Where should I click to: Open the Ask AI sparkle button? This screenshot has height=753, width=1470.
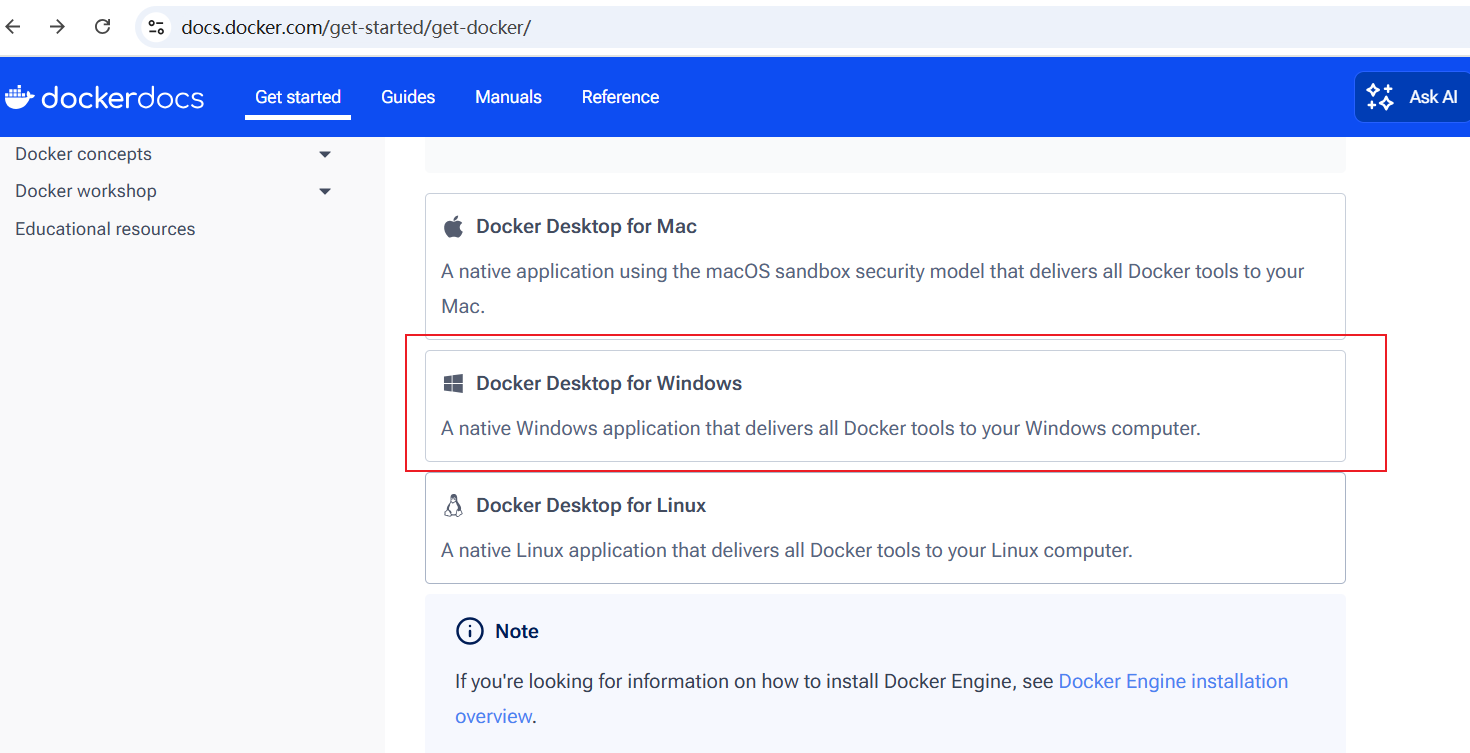tap(1412, 97)
